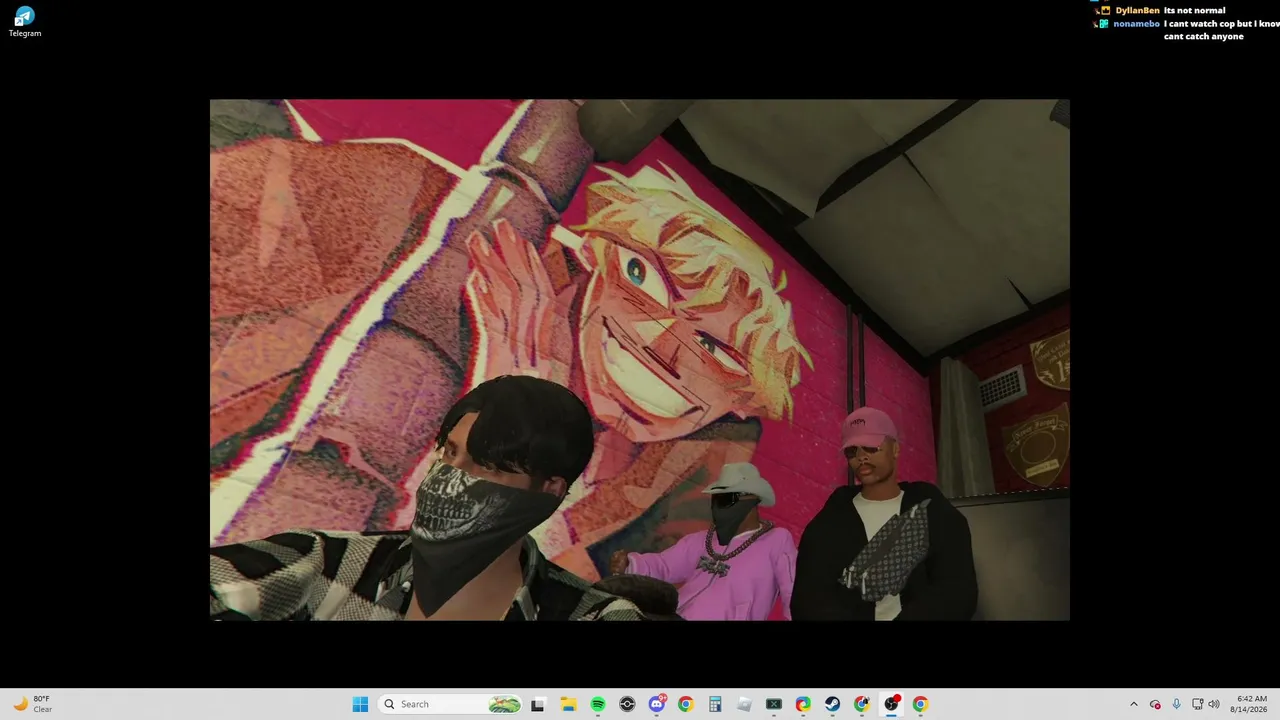This screenshot has width=1280, height=720.
Task: Open the Windows Start menu
Action: click(x=360, y=704)
